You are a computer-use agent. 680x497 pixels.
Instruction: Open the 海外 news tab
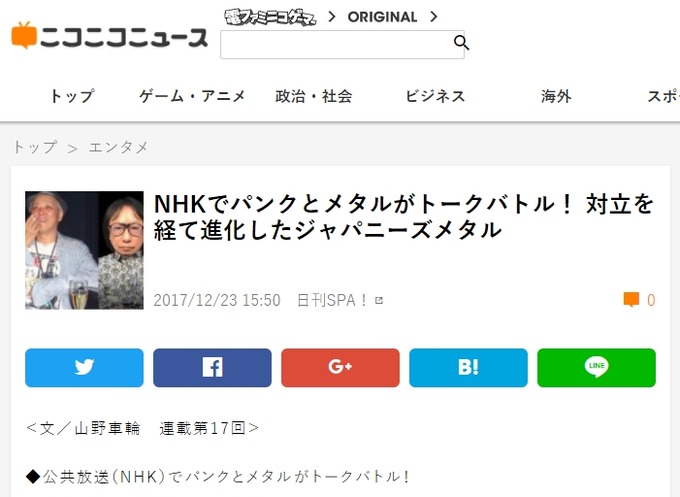[x=556, y=96]
